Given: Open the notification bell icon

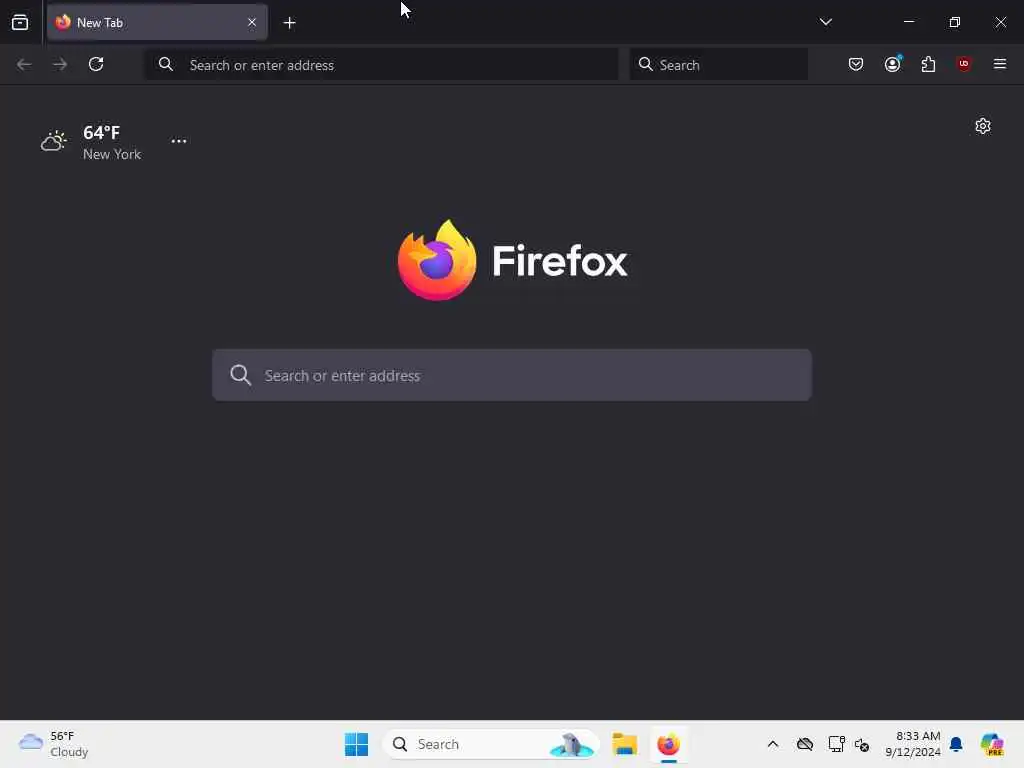Looking at the screenshot, I should pos(956,744).
